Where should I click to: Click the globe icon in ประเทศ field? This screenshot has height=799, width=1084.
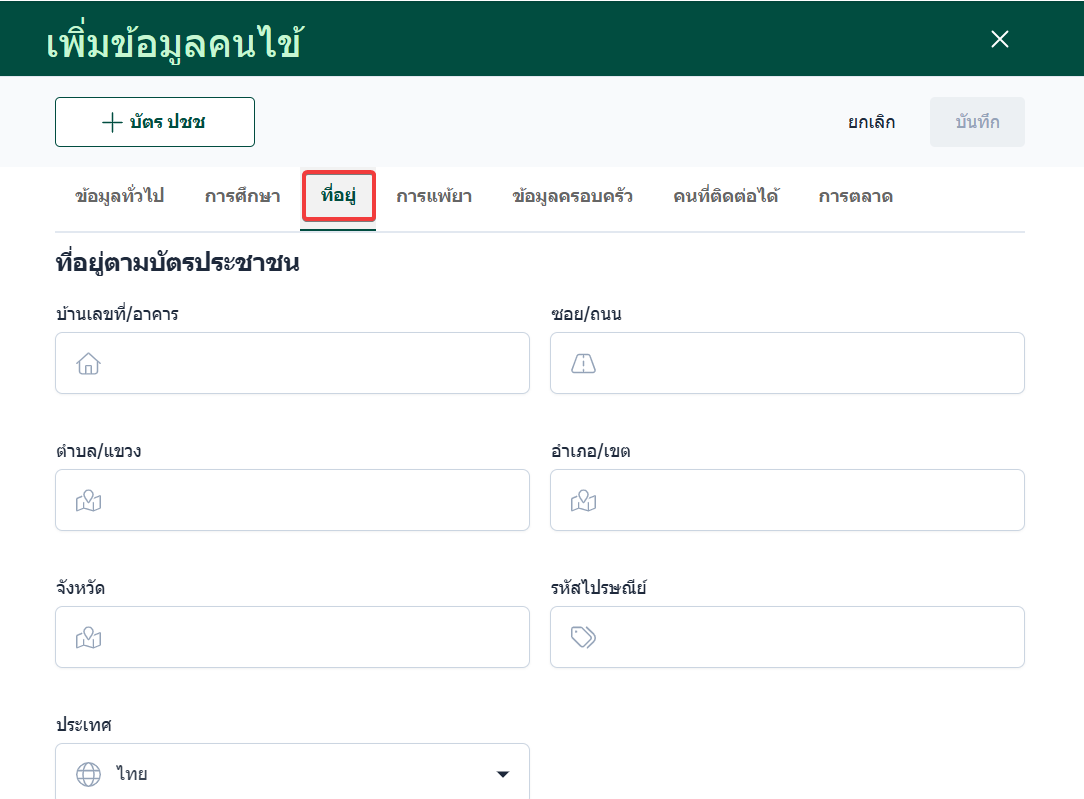tap(89, 774)
